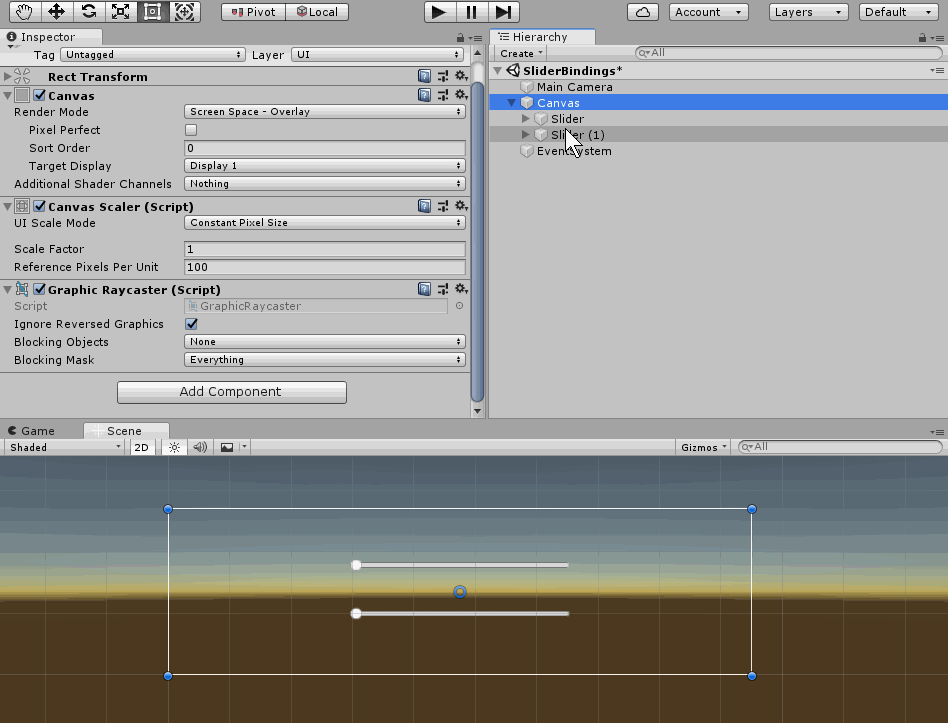The image size is (948, 723).
Task: Open the Render Mode dropdown
Action: (x=325, y=112)
